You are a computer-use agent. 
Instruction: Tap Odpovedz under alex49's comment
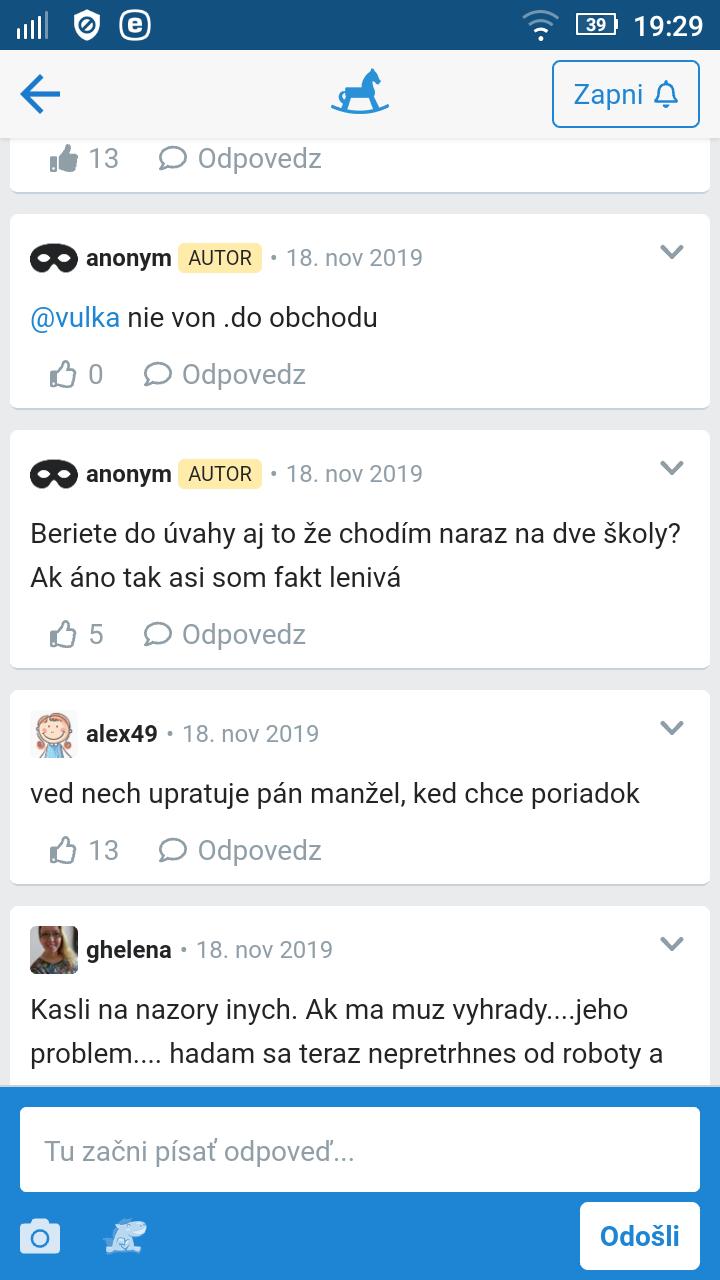(241, 851)
